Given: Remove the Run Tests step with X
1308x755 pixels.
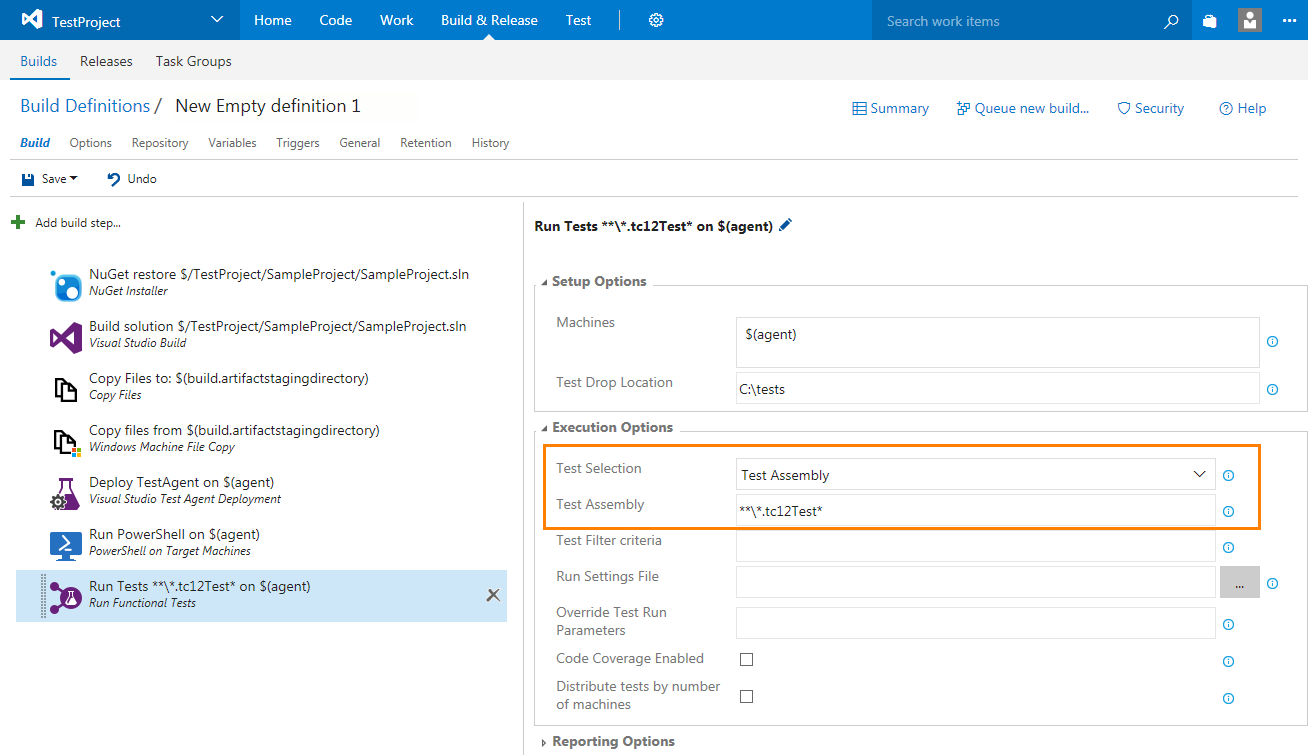Looking at the screenshot, I should coord(492,595).
